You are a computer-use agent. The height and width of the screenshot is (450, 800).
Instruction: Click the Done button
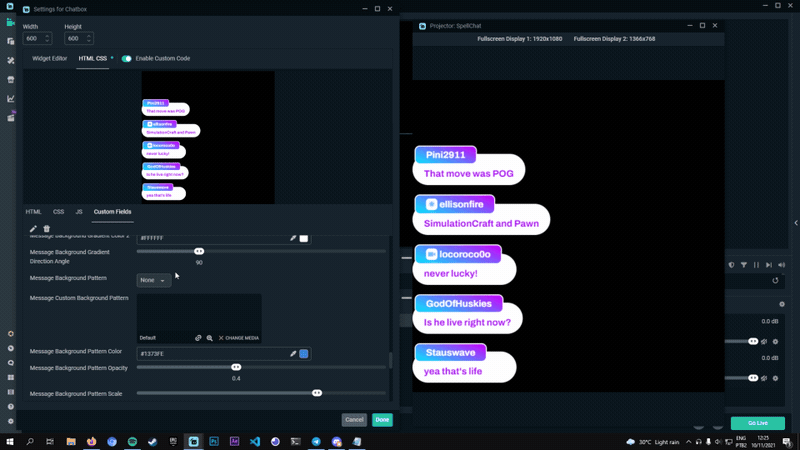click(382, 420)
